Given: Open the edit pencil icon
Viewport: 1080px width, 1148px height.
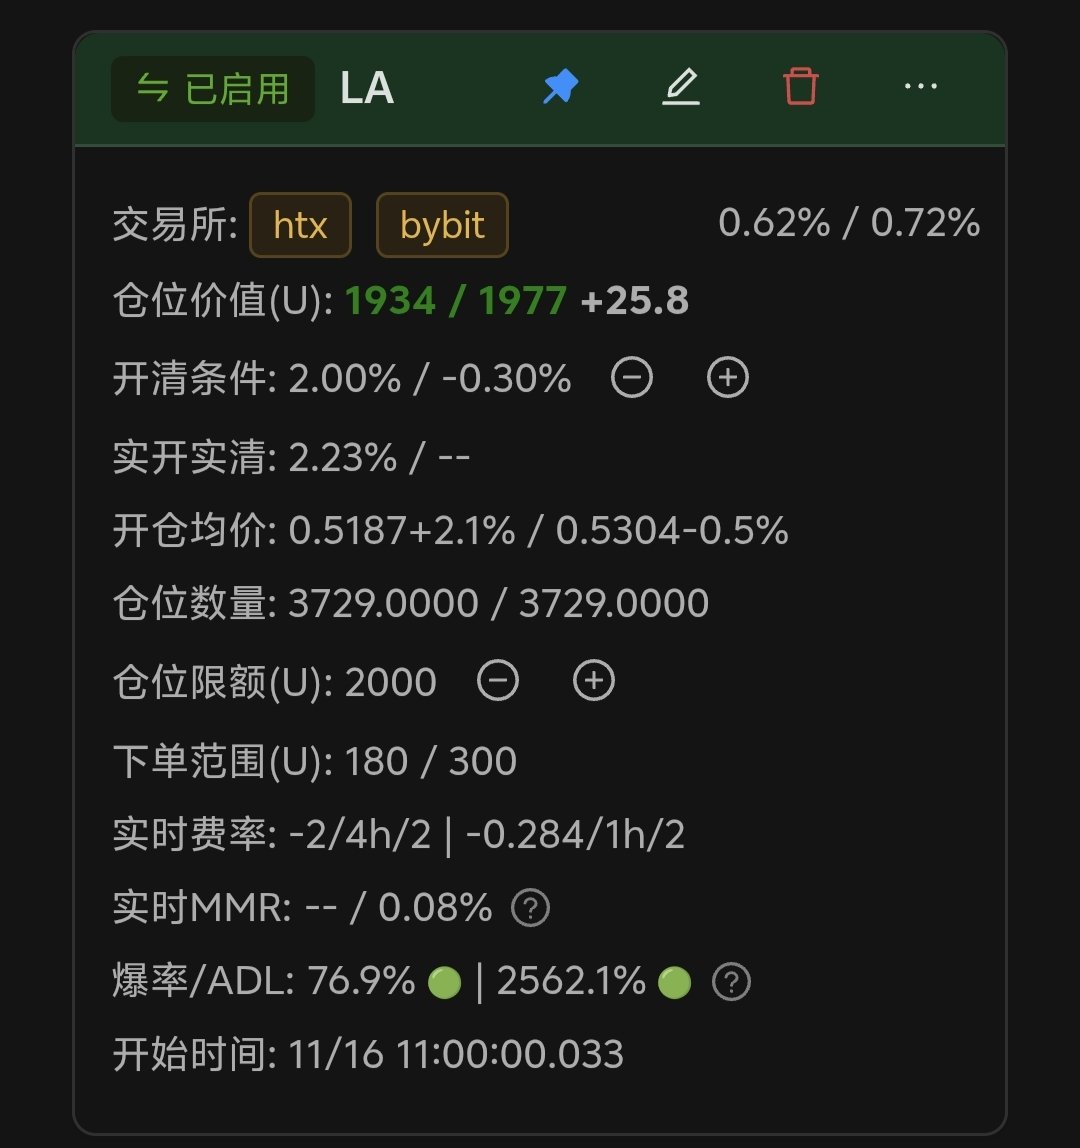Looking at the screenshot, I should (681, 87).
